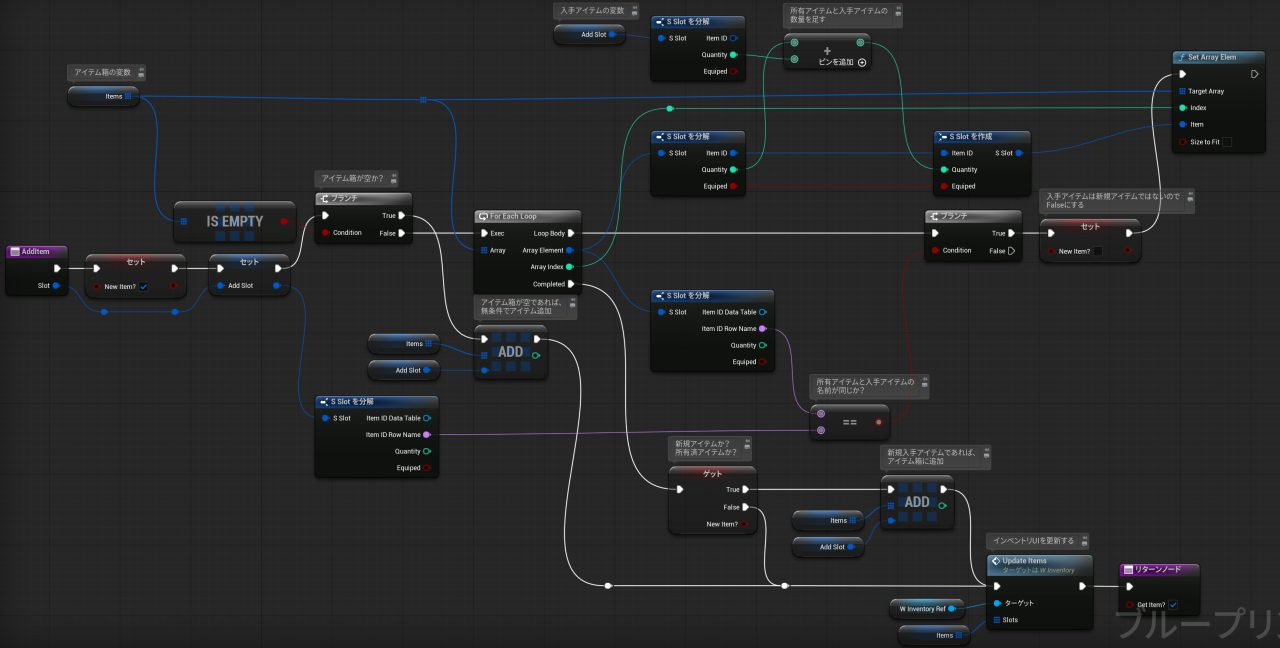Click the リターンノード node icon
1280x648 pixels.
1129,569
